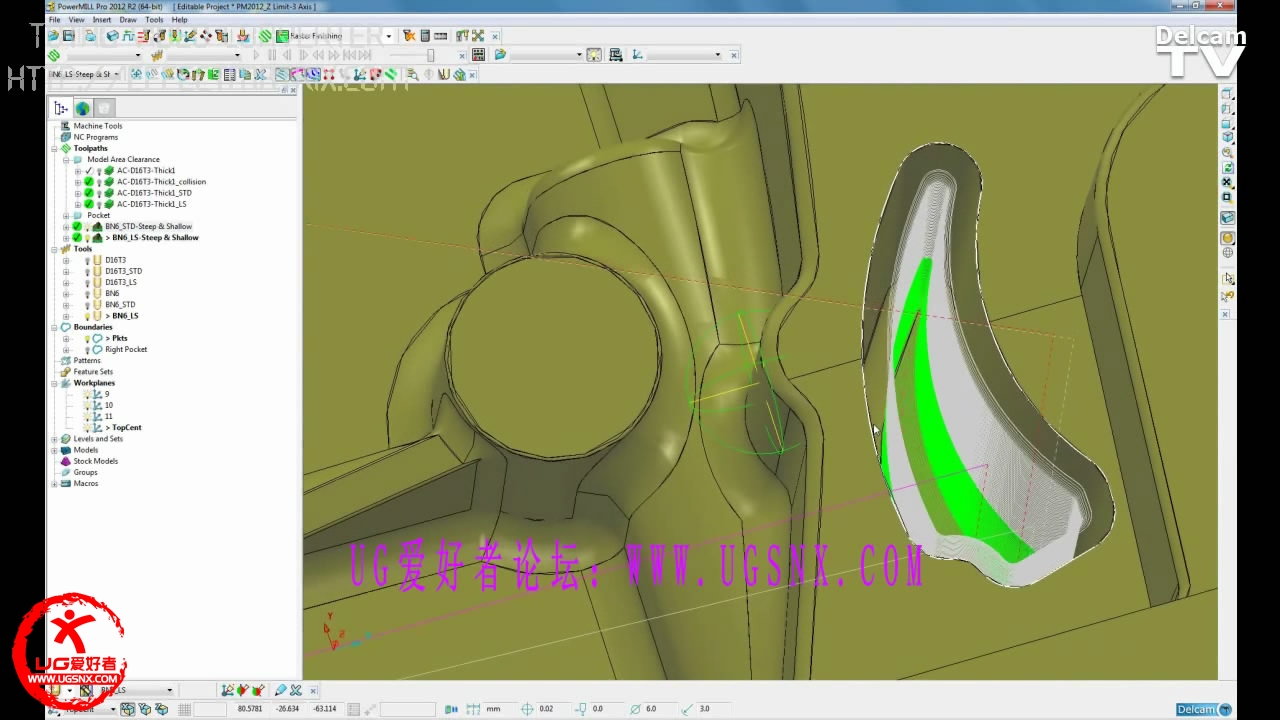Open the Help menu
Viewport: 1280px width, 720px height.
point(179,19)
